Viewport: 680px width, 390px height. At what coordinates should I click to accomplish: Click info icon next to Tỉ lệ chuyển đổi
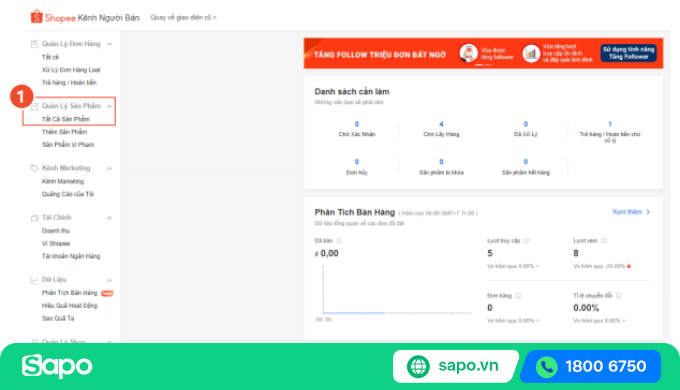619,295
